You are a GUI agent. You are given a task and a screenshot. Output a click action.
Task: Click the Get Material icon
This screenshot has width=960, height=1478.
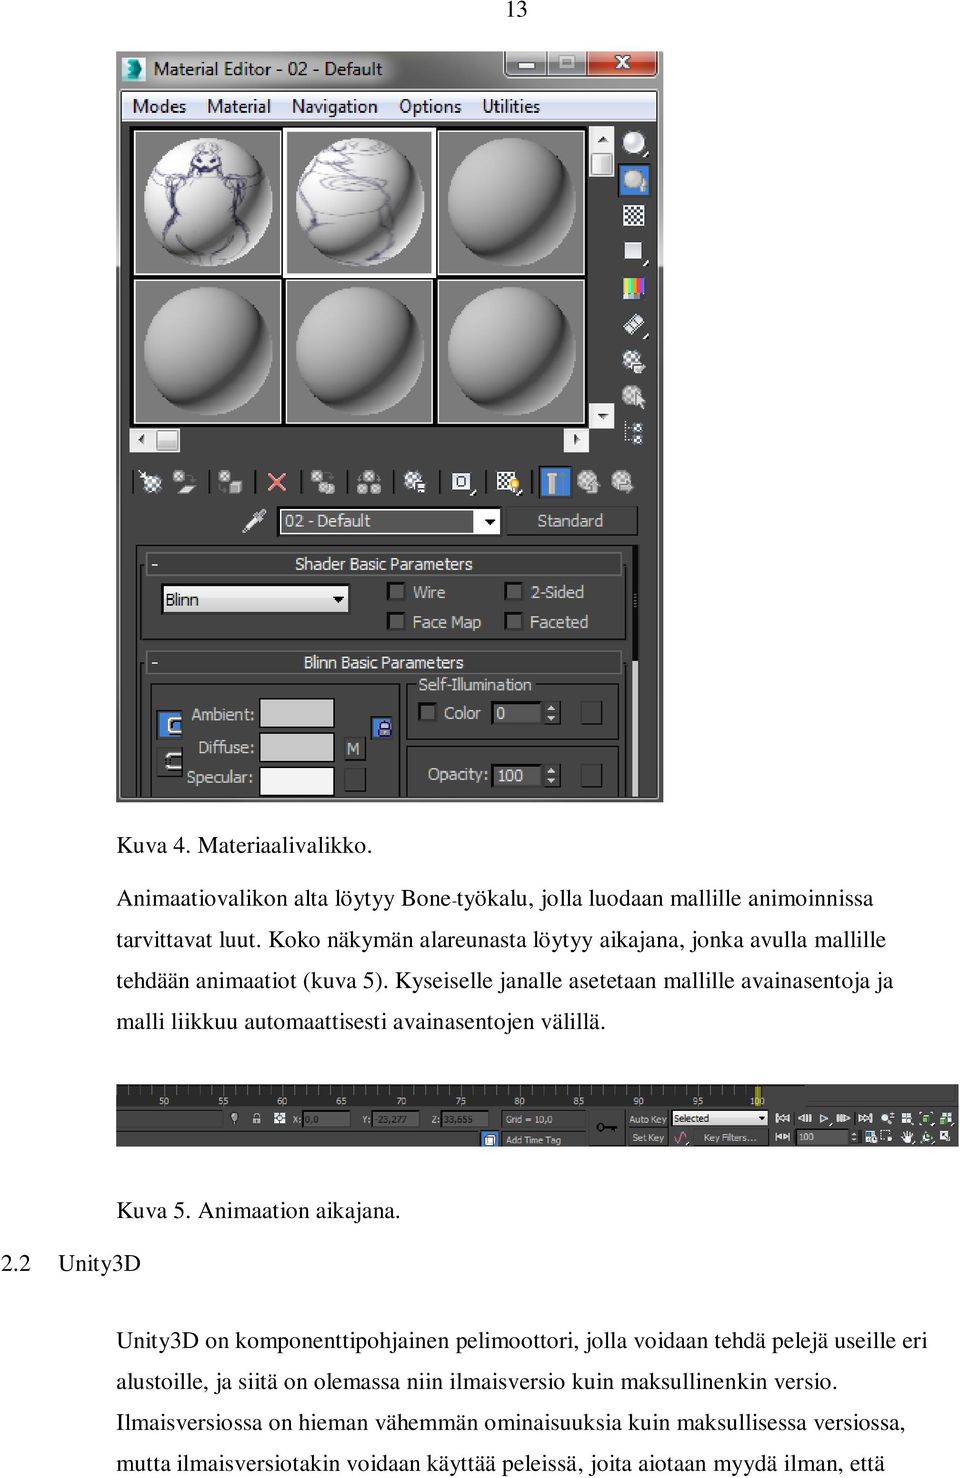point(150,482)
